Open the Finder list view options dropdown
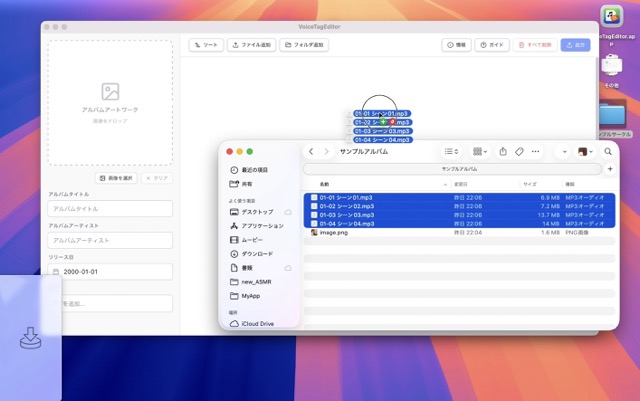 coord(452,151)
